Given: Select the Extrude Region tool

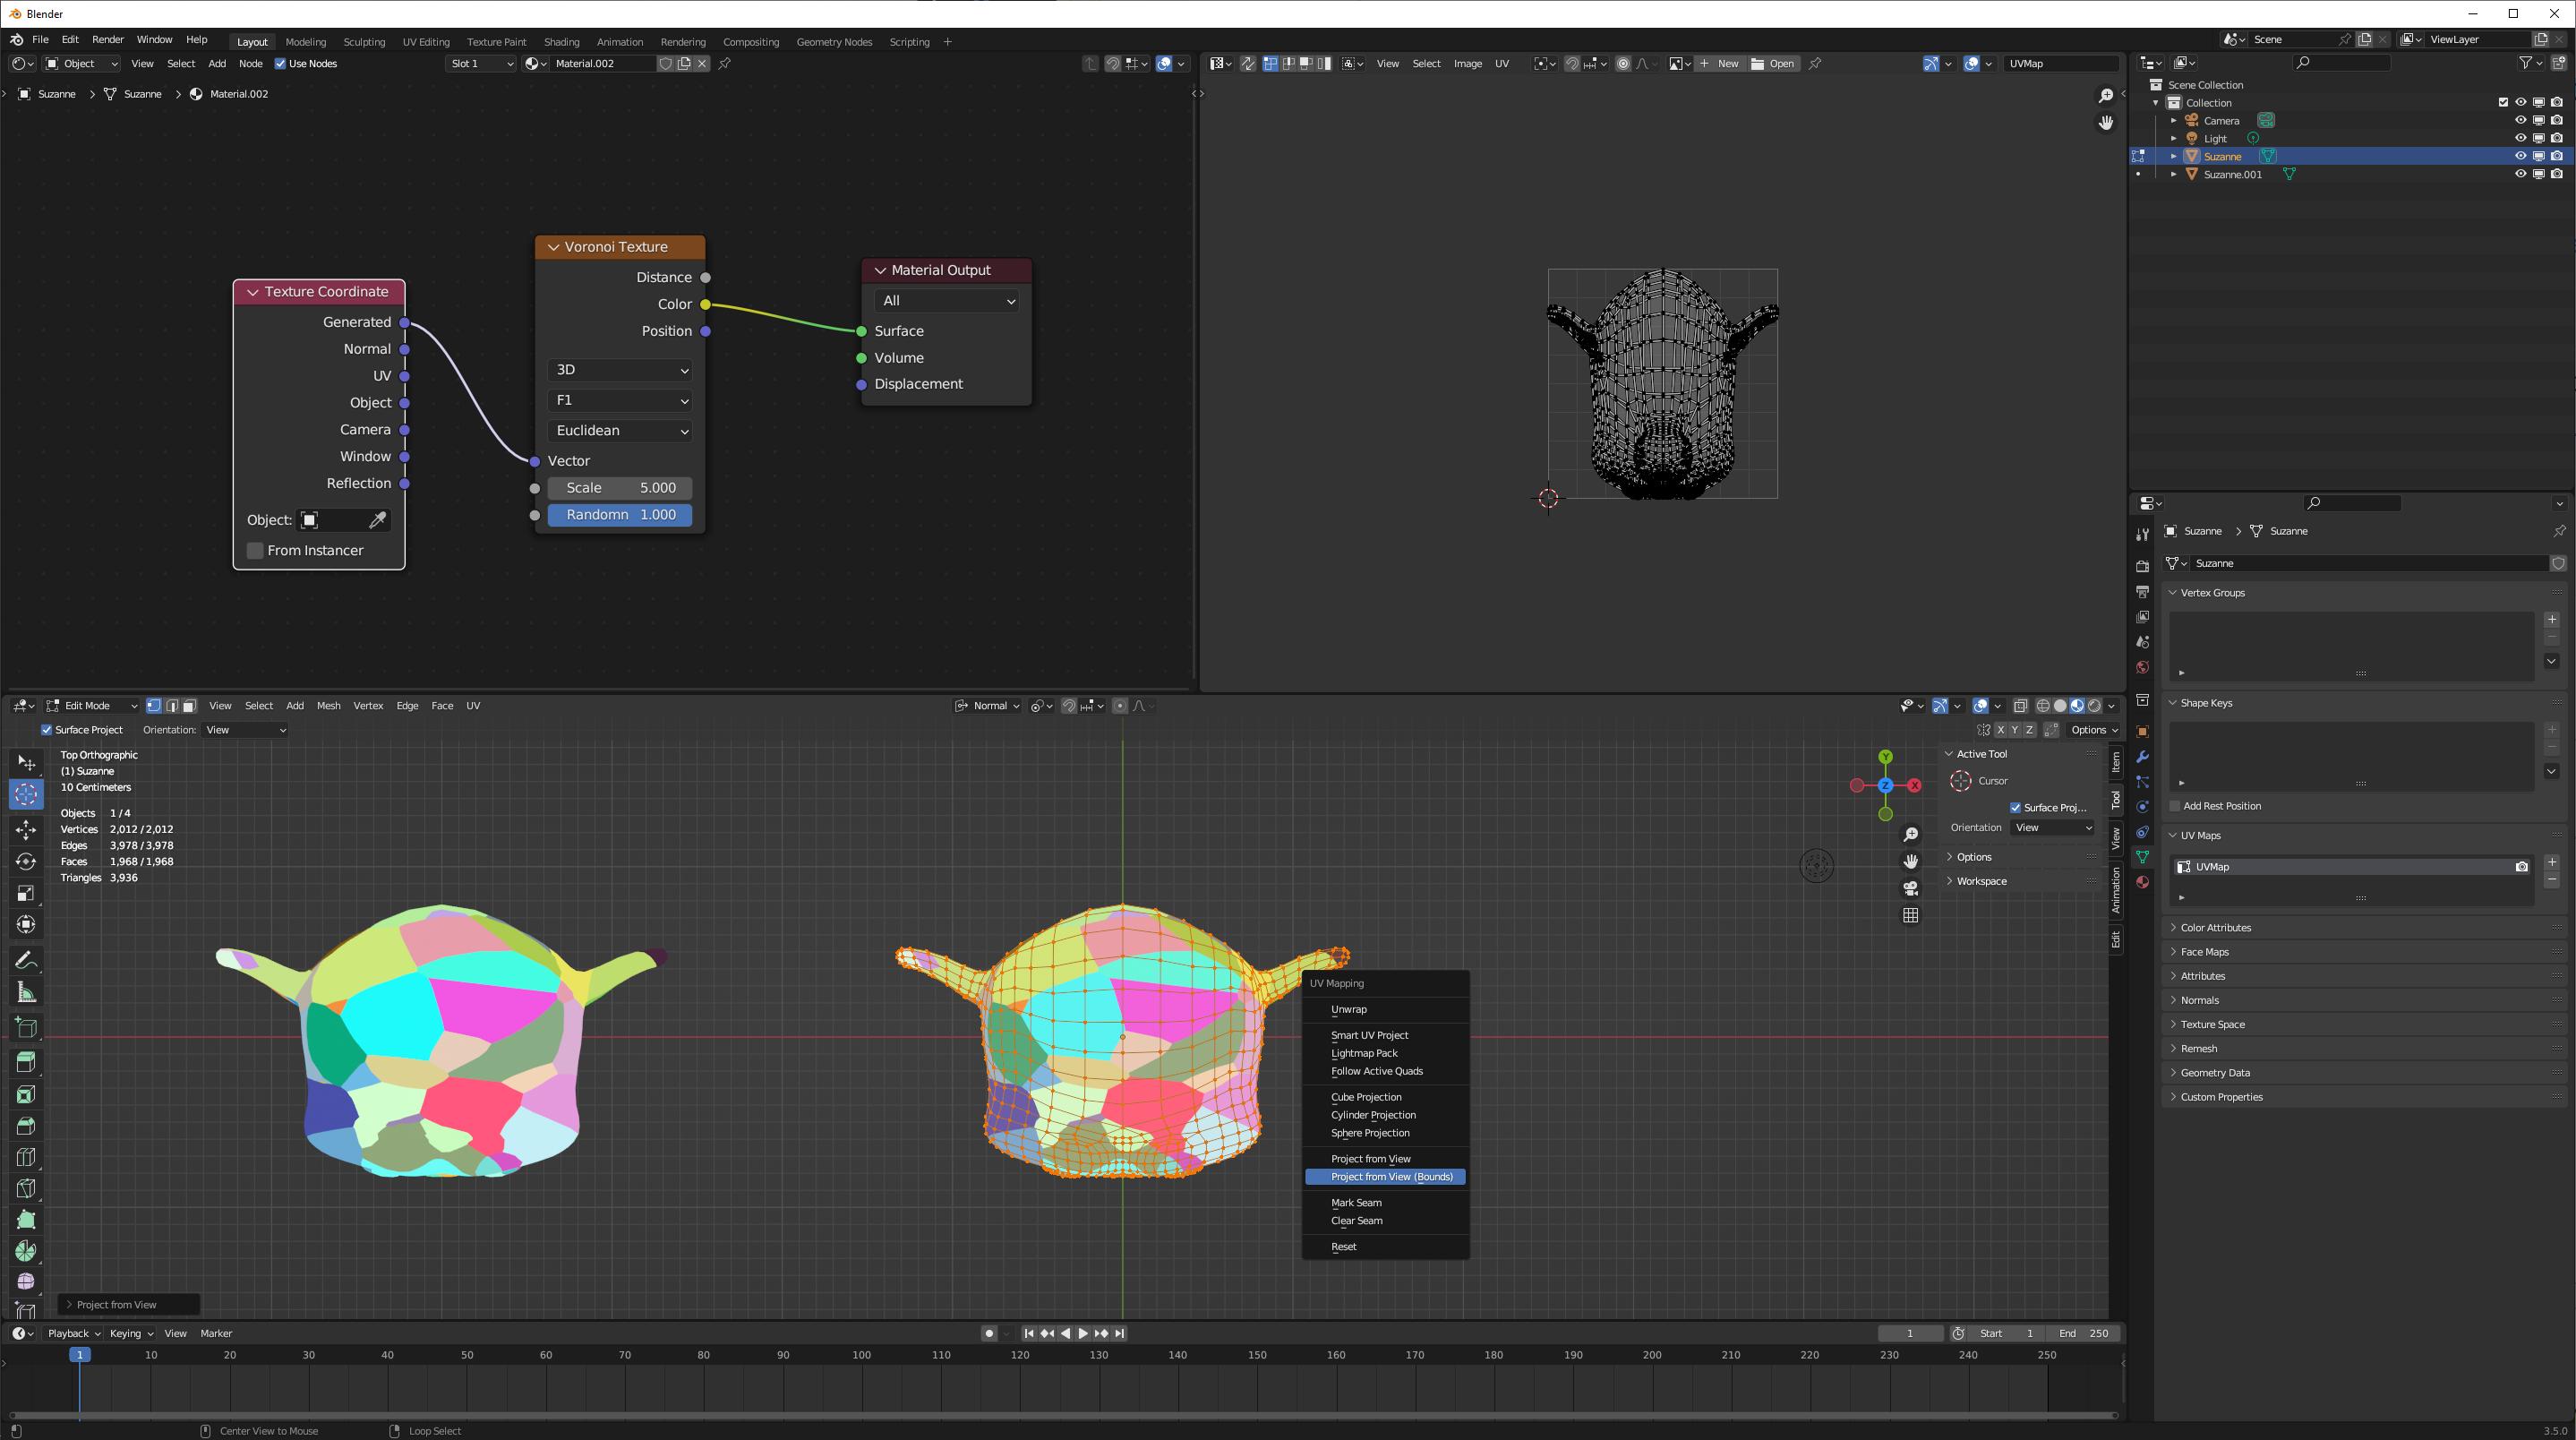Looking at the screenshot, I should pos(26,1062).
